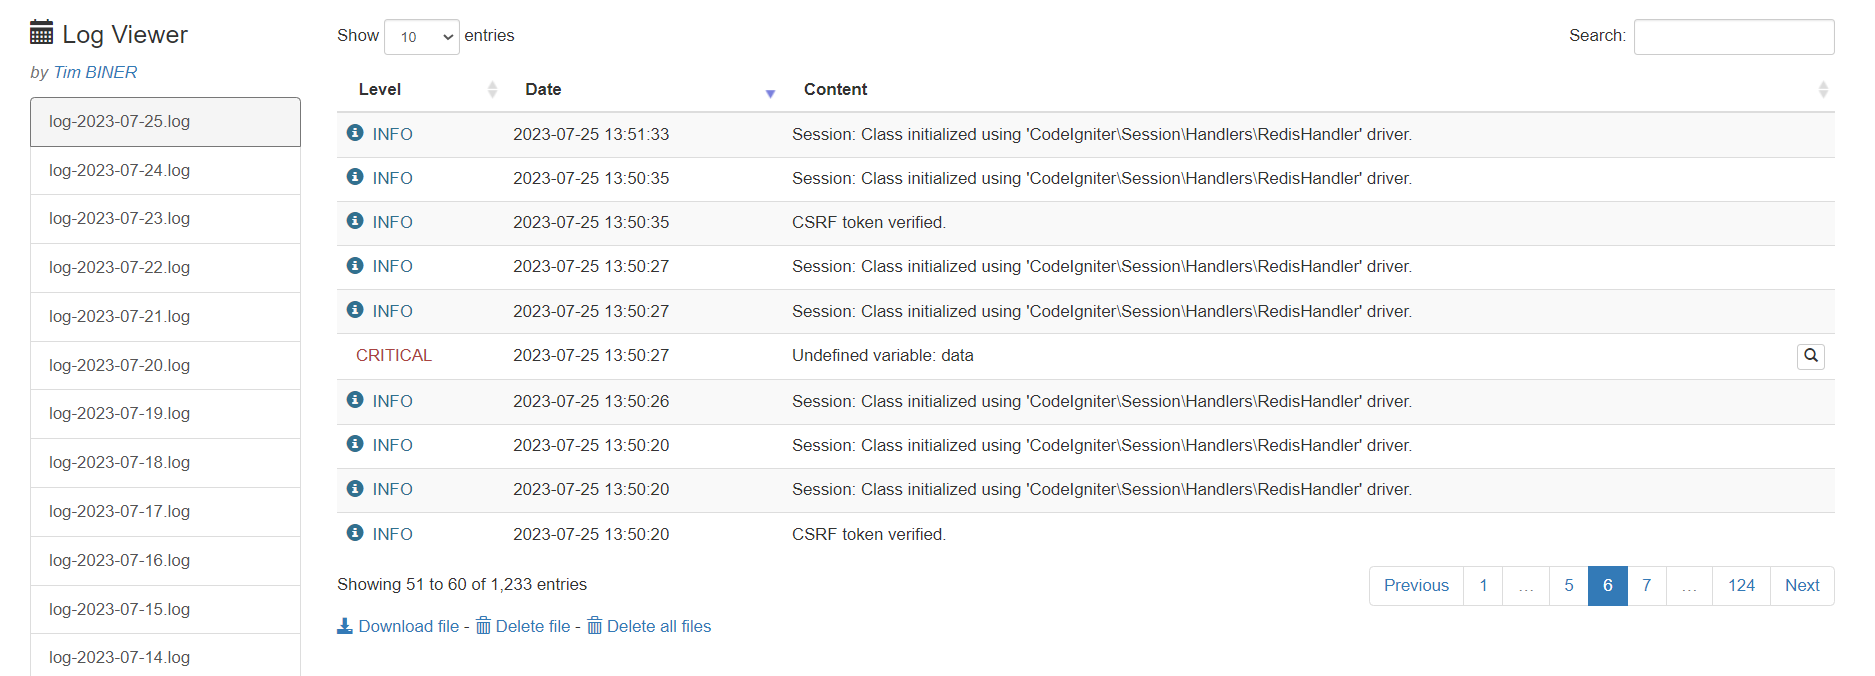Toggle the Date column sort arrow
The height and width of the screenshot is (676, 1875).
[x=770, y=92]
